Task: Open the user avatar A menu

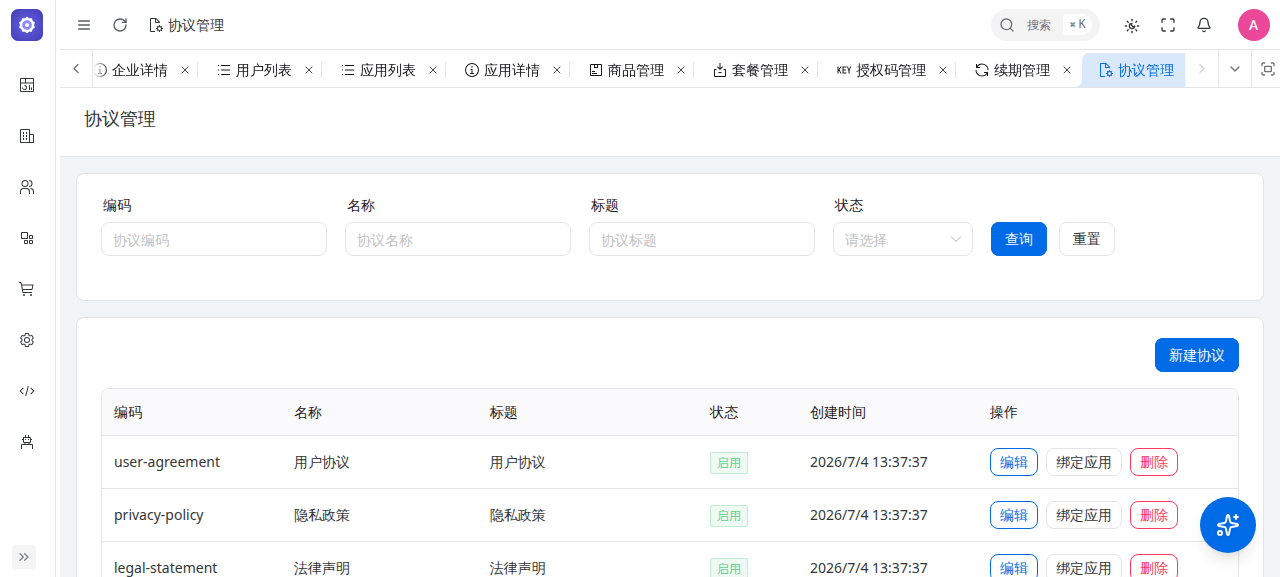Action: (x=1254, y=25)
